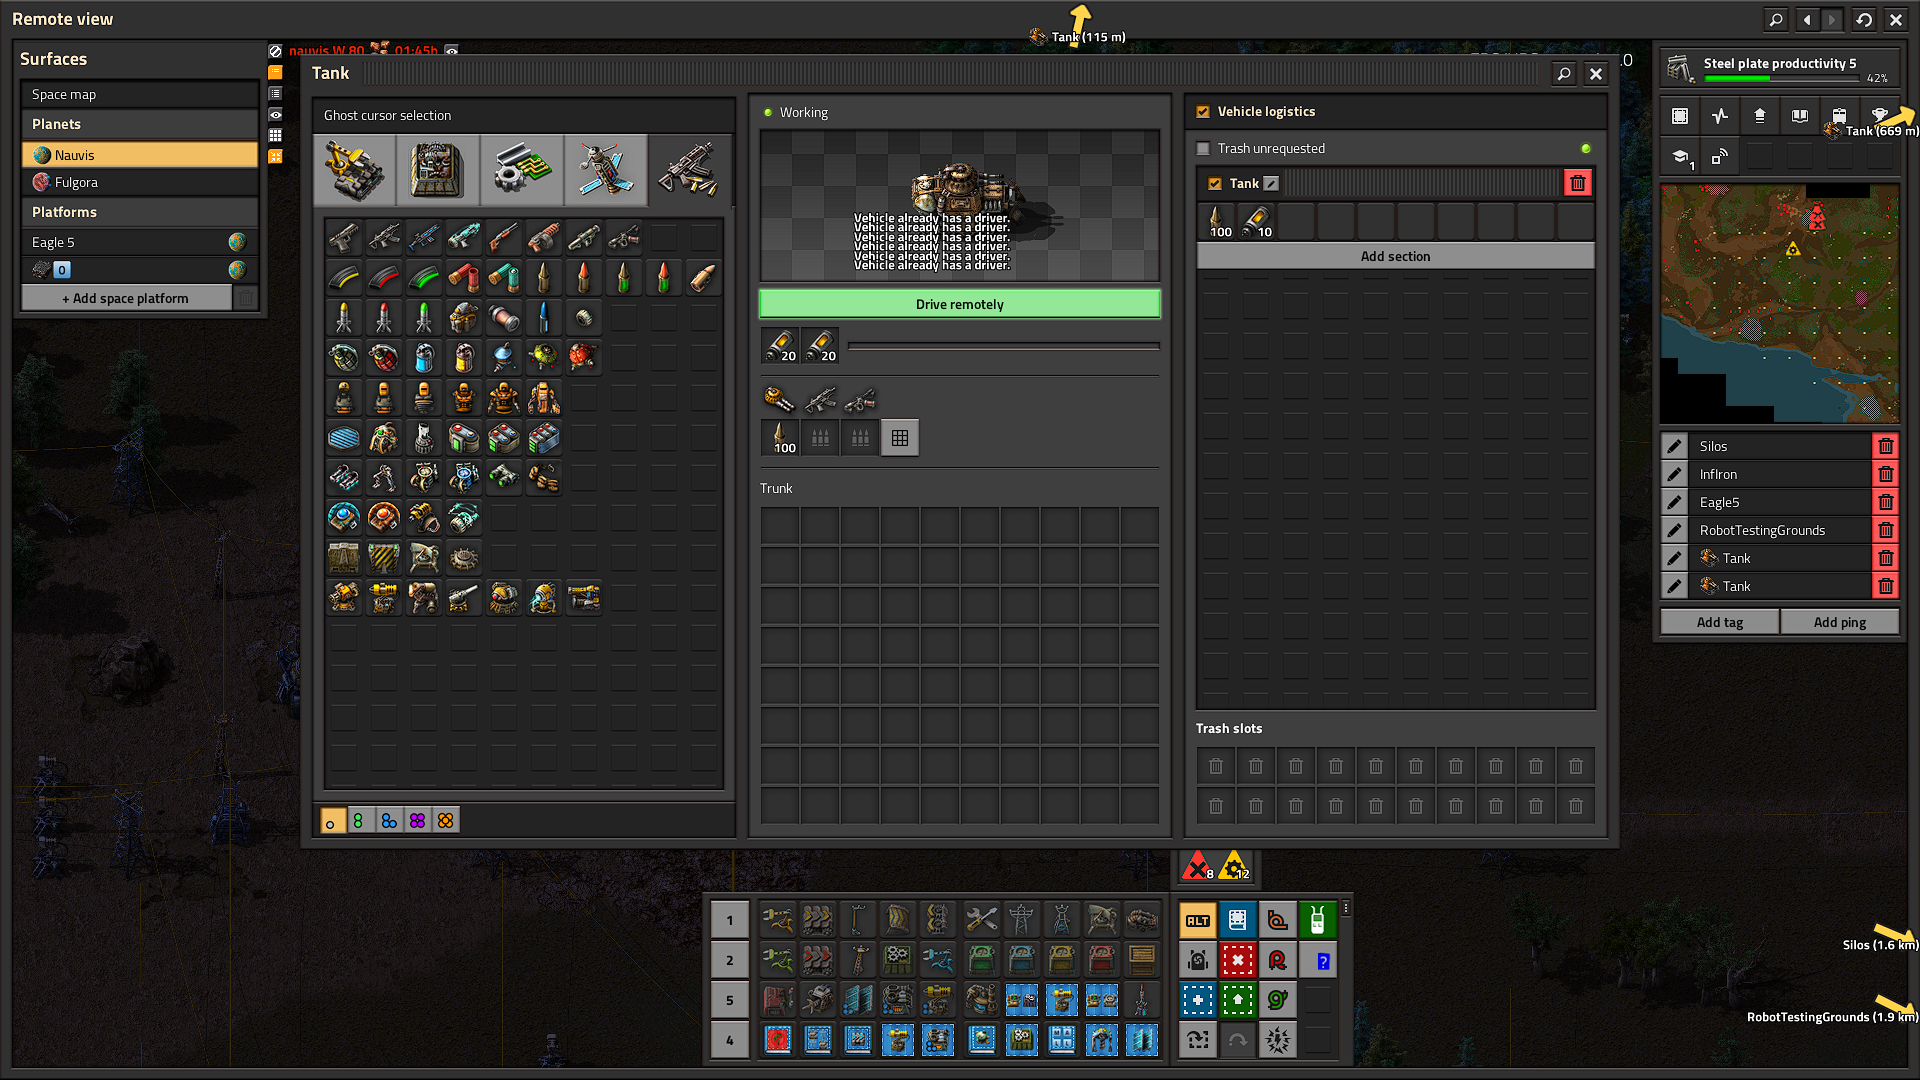This screenshot has width=1920, height=1080.
Task: Edit the Tank section name
Action: (x=1271, y=183)
